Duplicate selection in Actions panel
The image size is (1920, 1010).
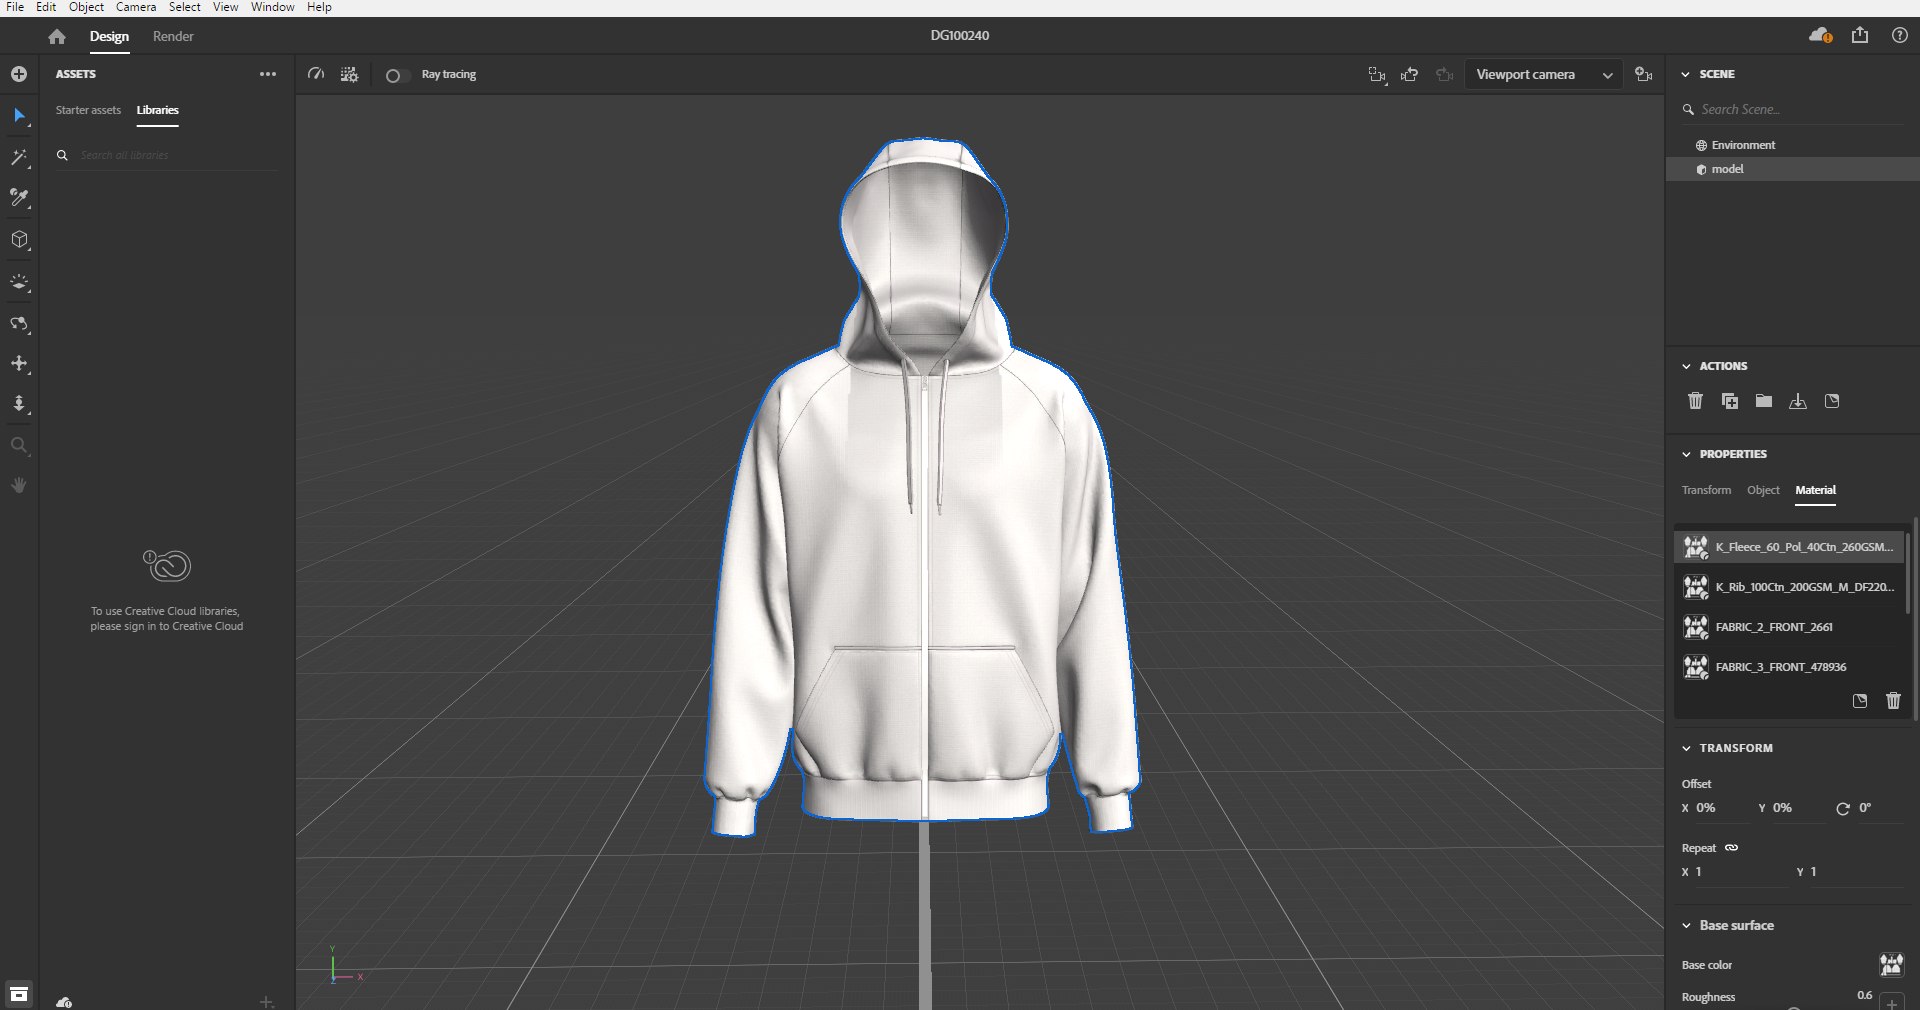pos(1730,401)
